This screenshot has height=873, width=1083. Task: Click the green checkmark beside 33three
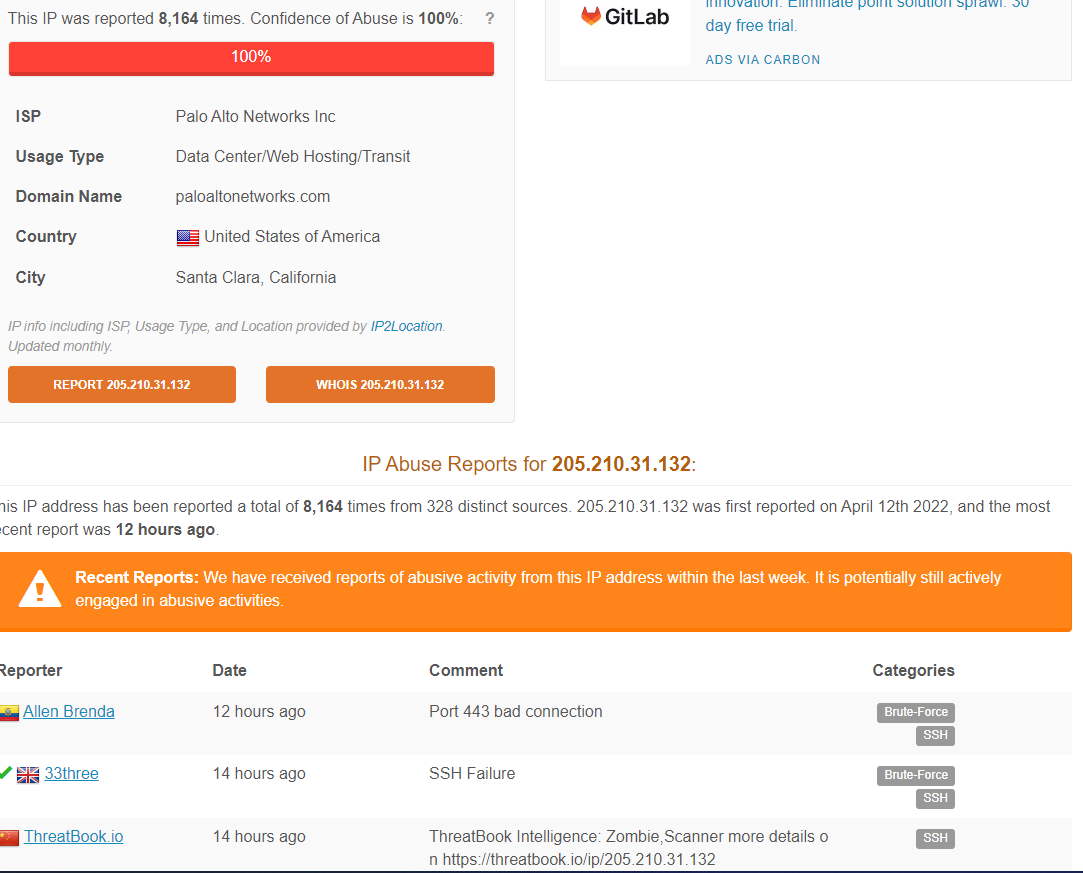click(x=6, y=773)
